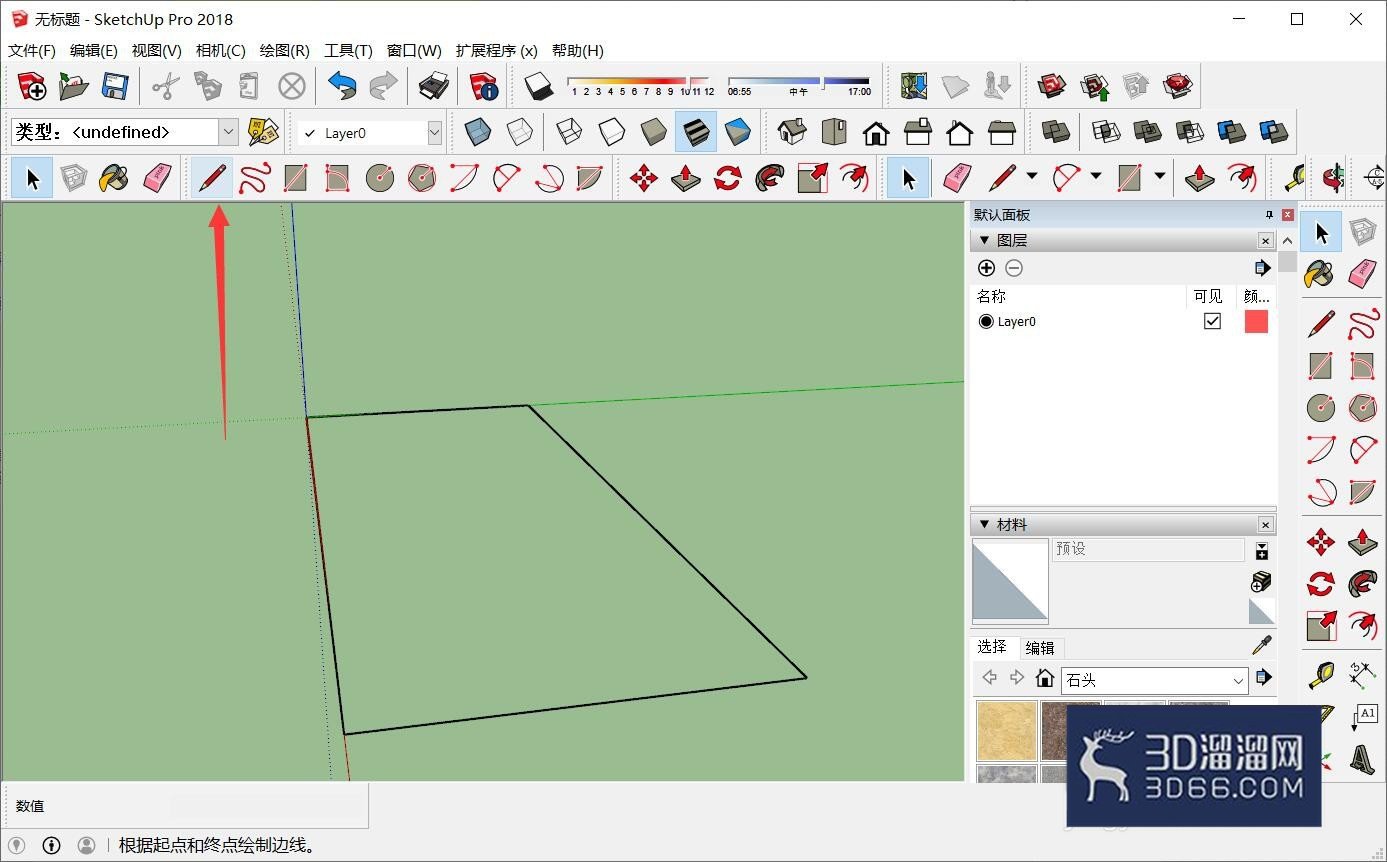Uncheck the Layer0 visible checkbox

click(x=1212, y=321)
